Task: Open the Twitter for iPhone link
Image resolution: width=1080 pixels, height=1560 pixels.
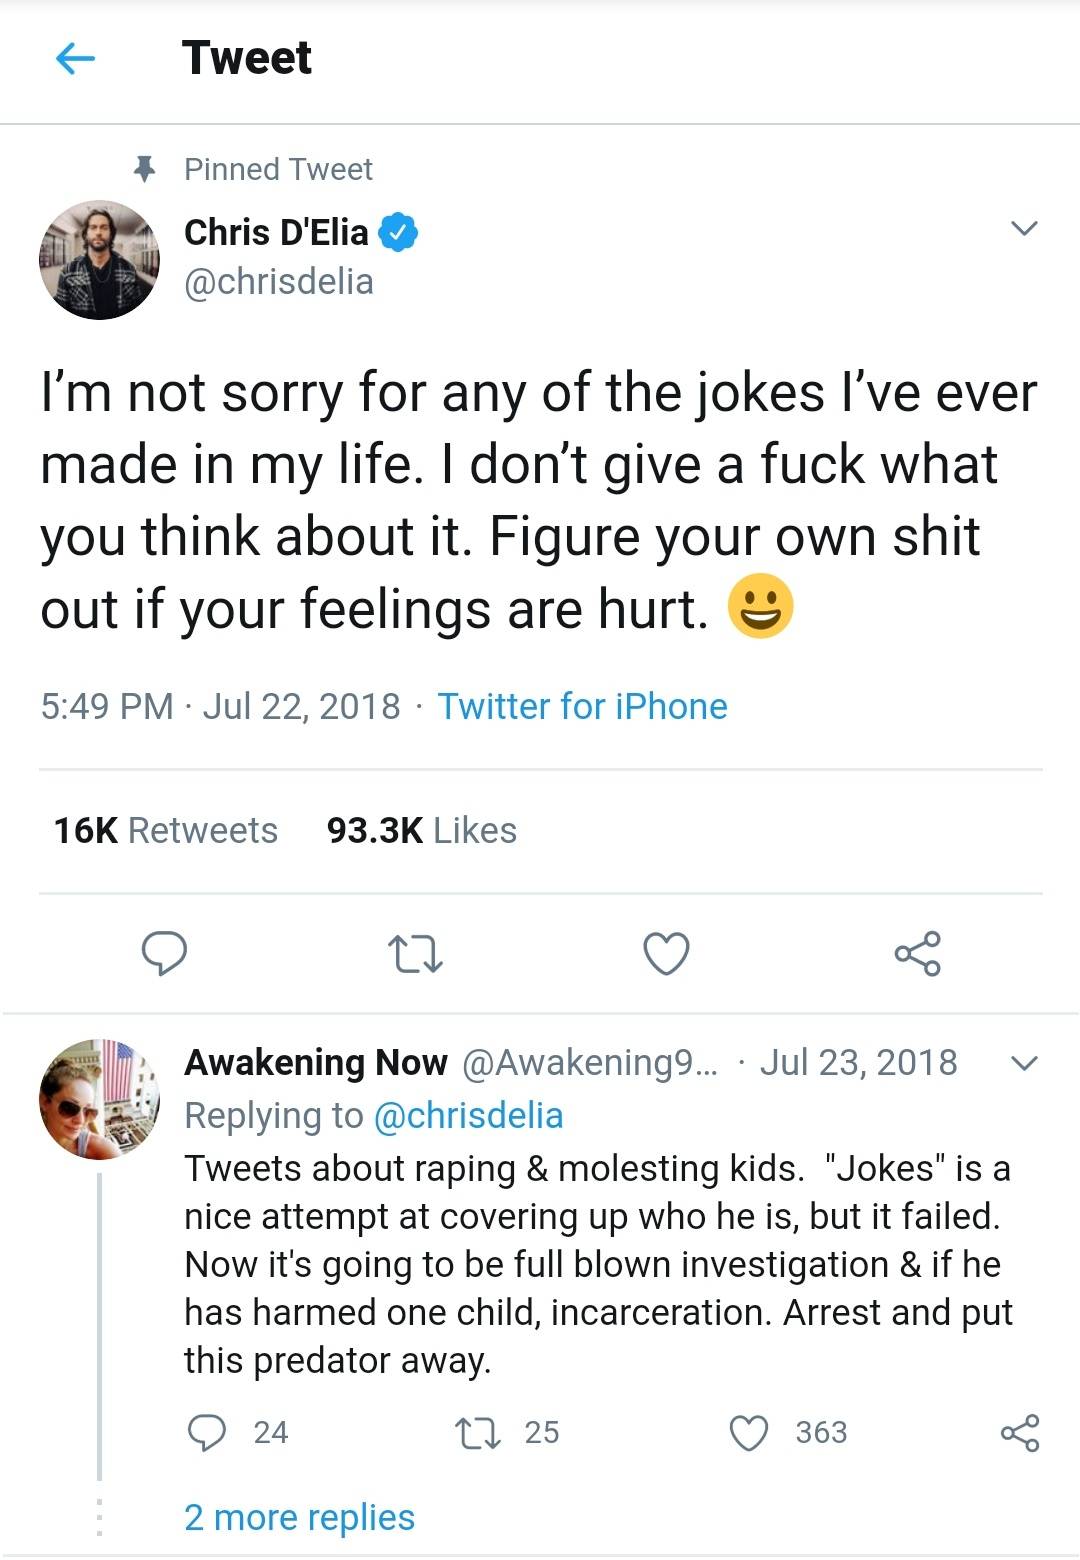Action: point(582,706)
